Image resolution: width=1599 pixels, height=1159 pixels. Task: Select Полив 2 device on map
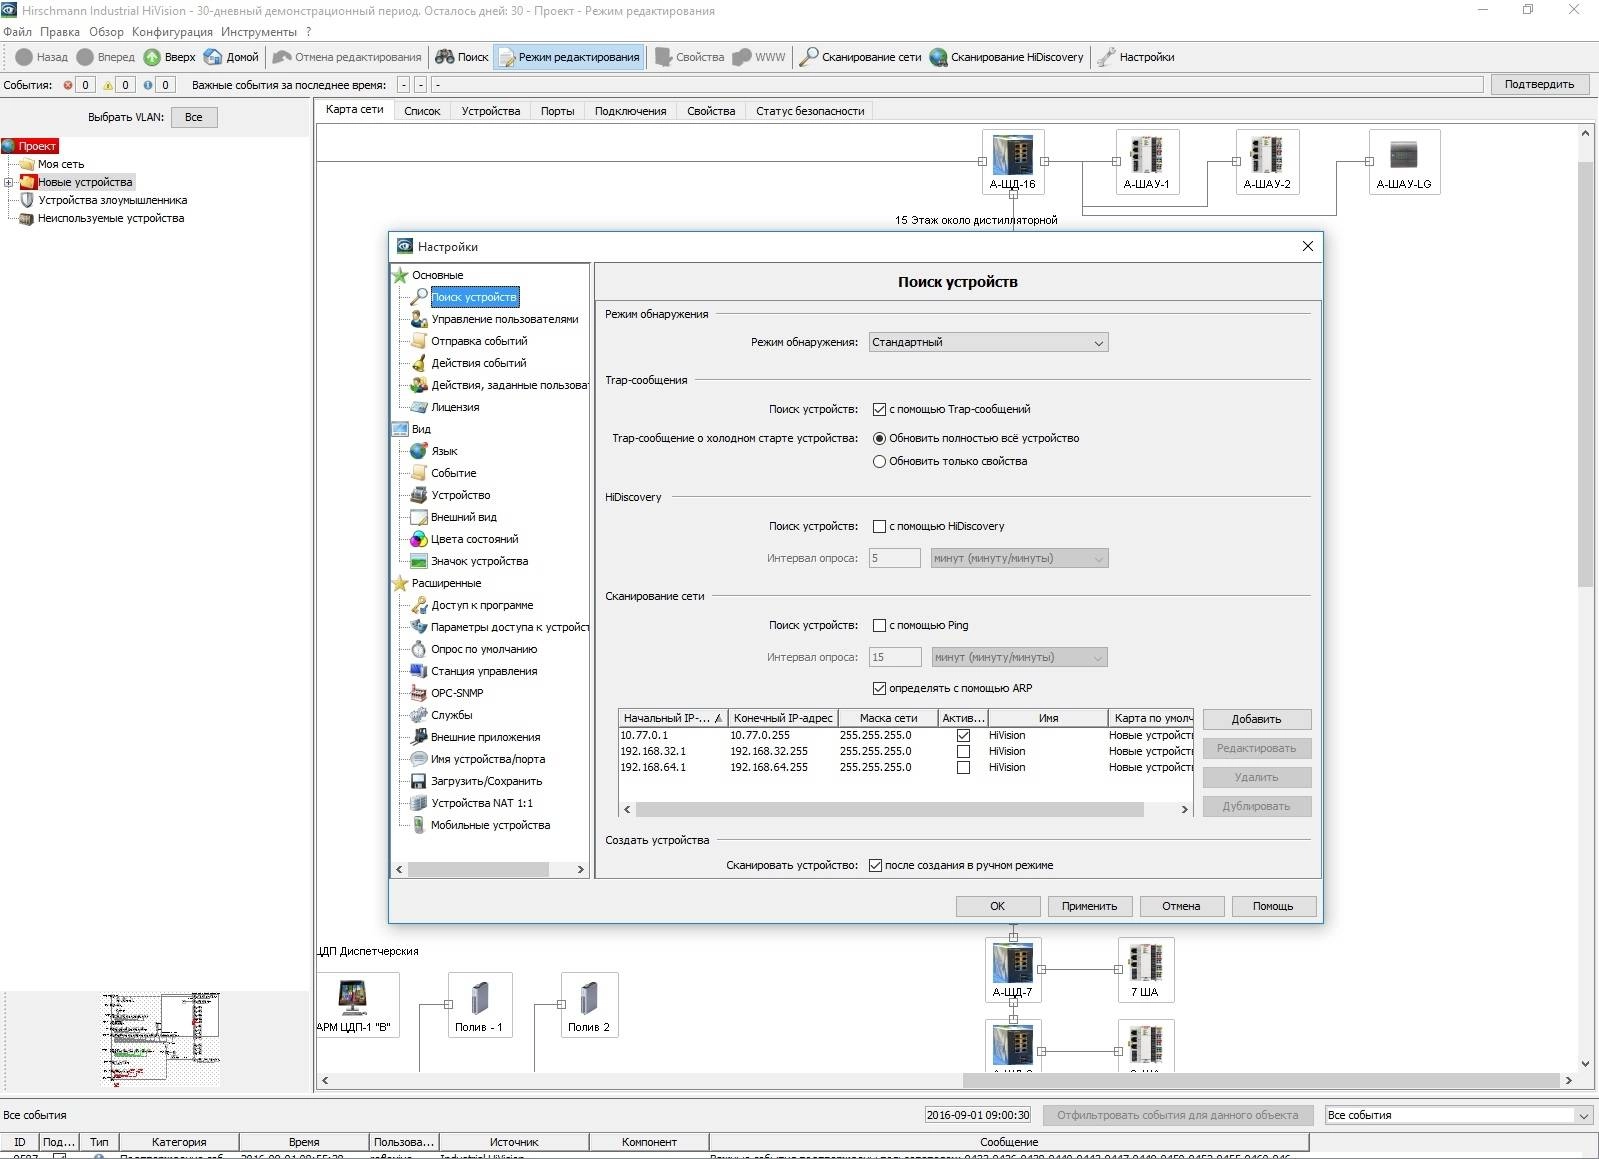tap(589, 1004)
